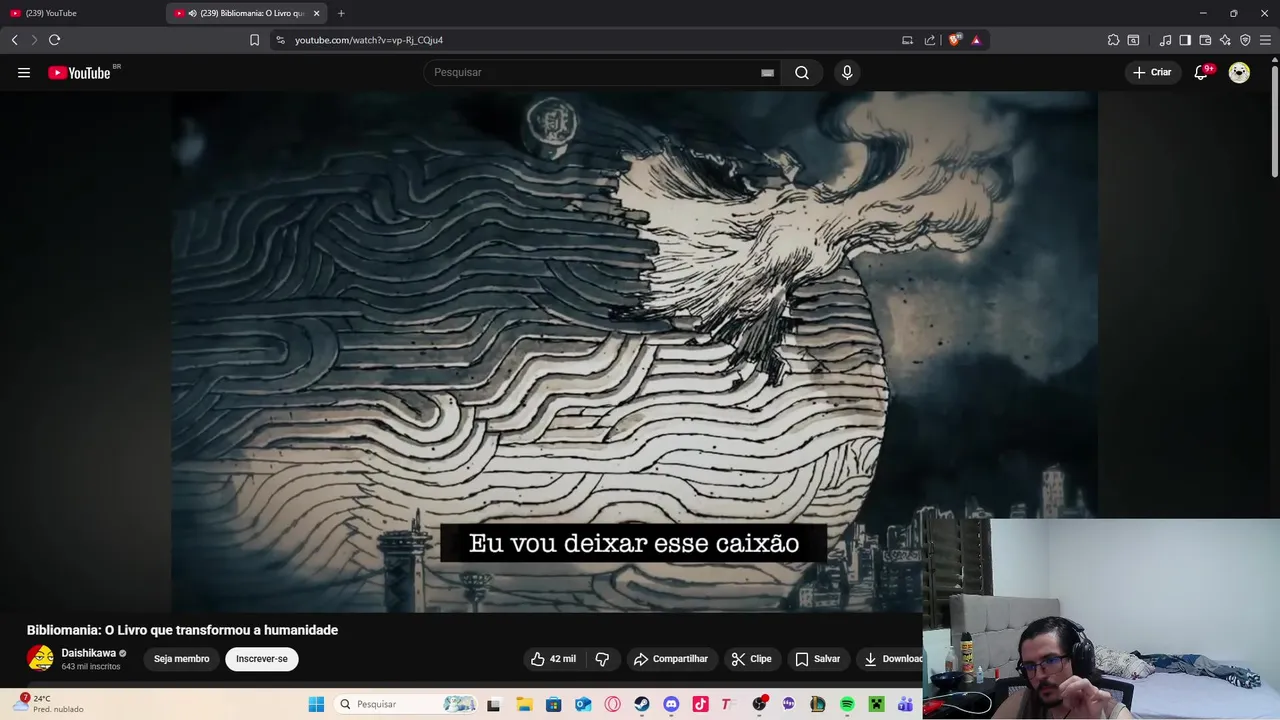Open the YouTube notifications bell
Viewport: 1280px width, 720px height.
point(1202,72)
